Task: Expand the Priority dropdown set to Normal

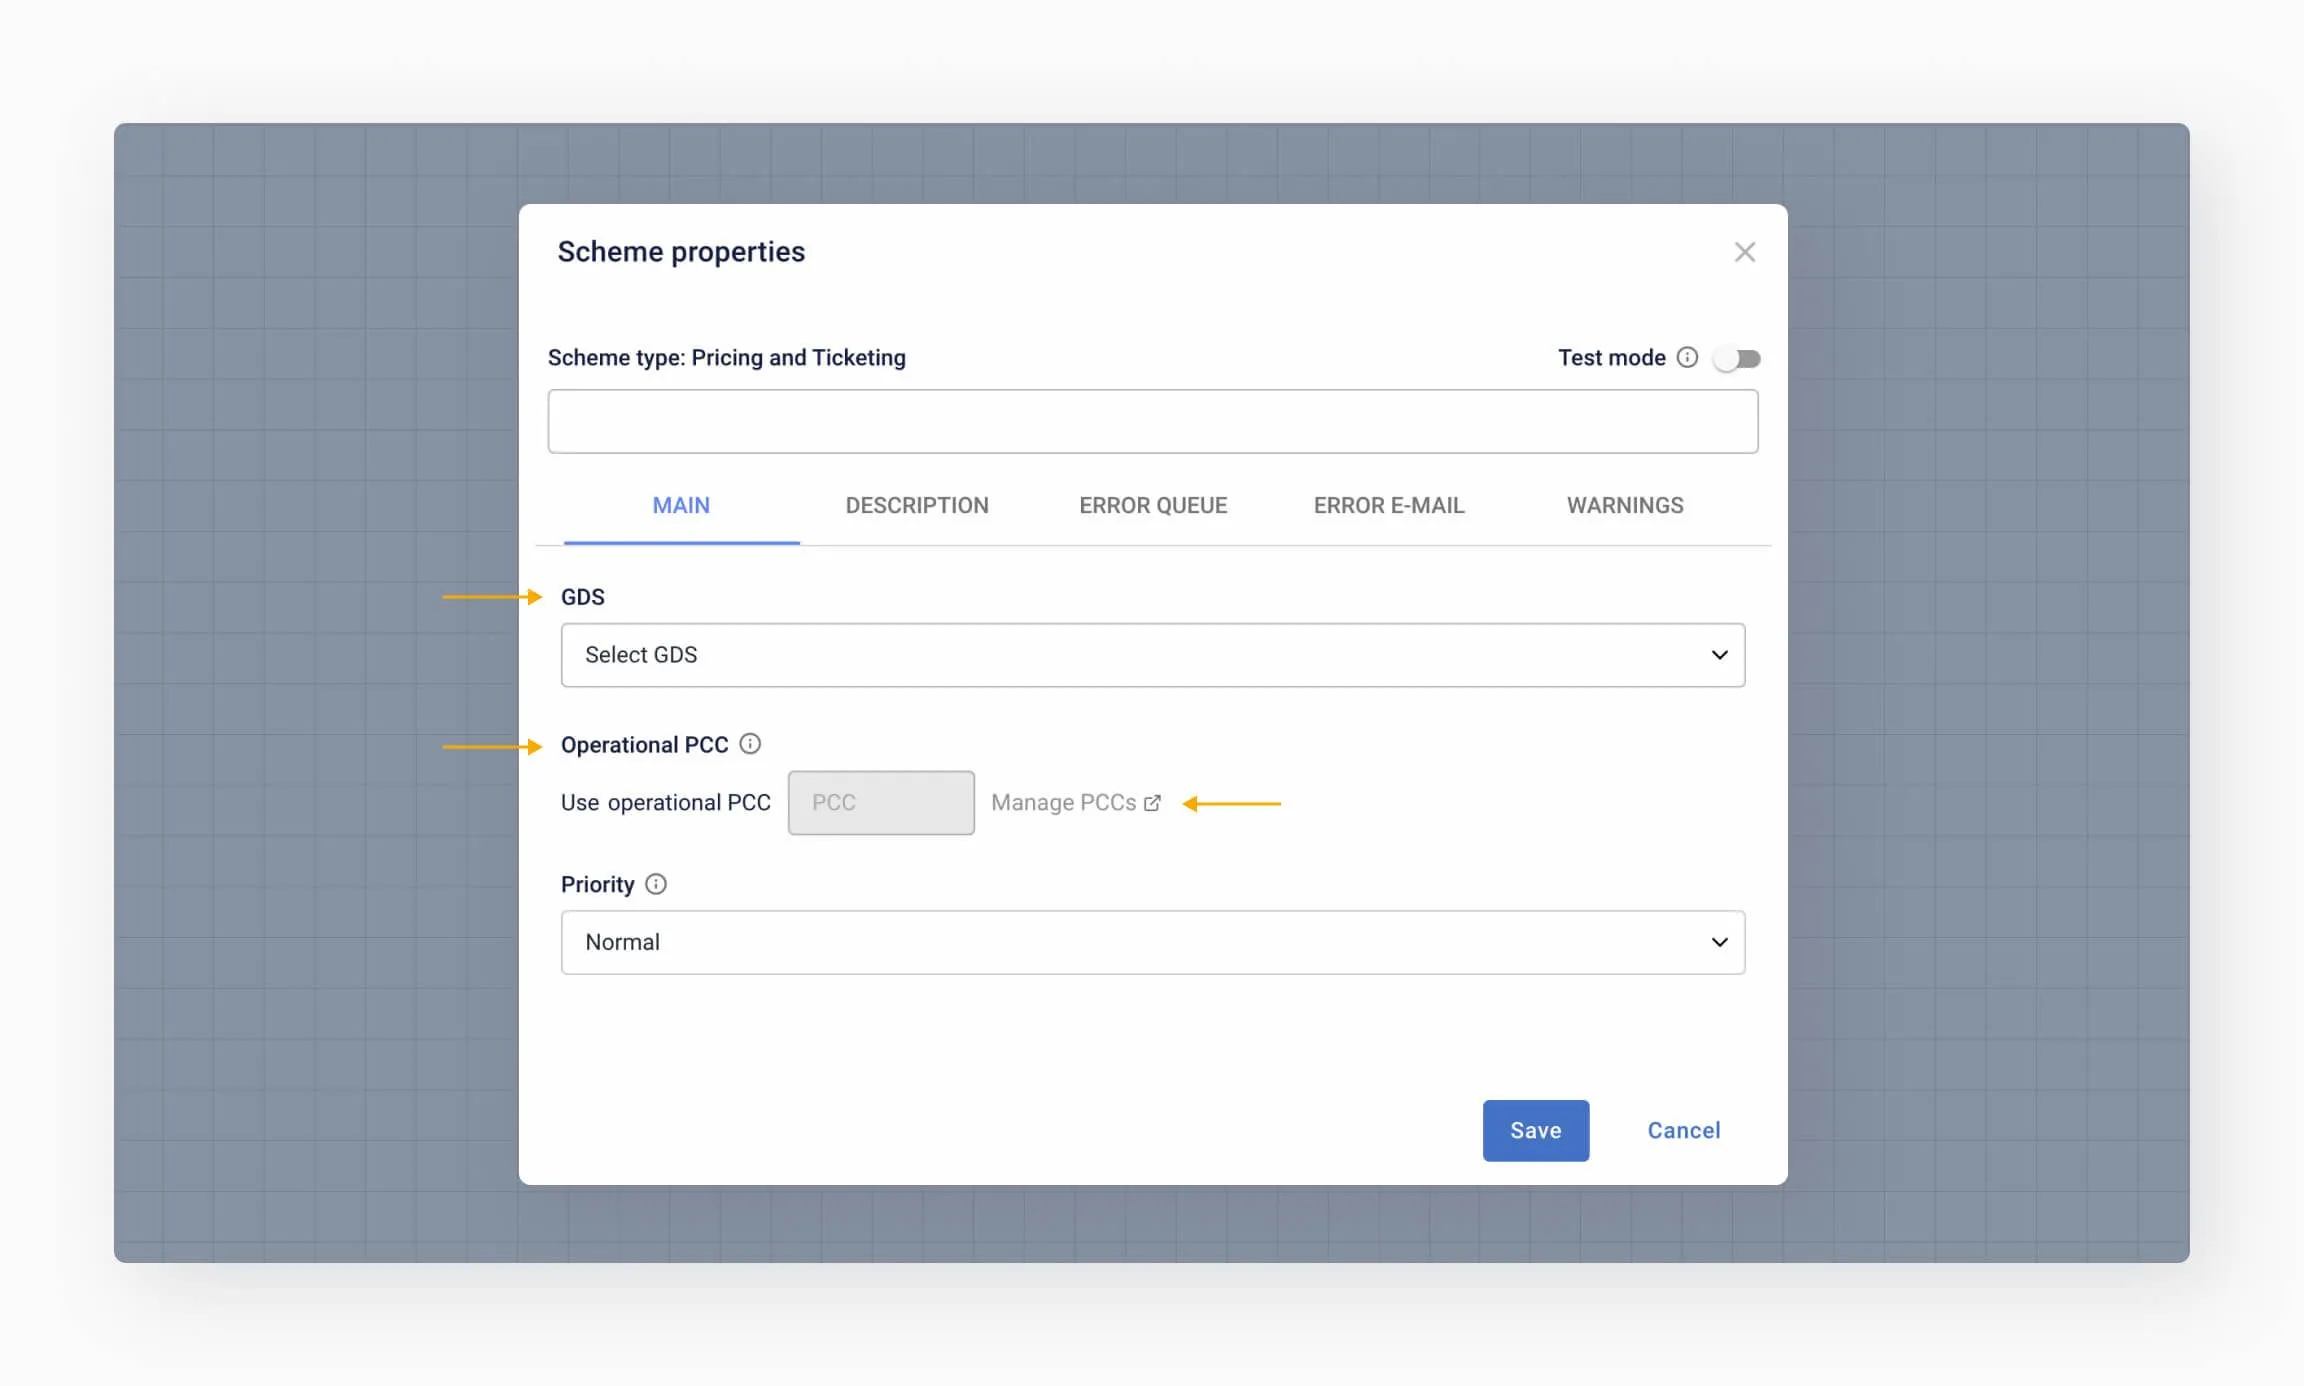Action: (1152, 942)
